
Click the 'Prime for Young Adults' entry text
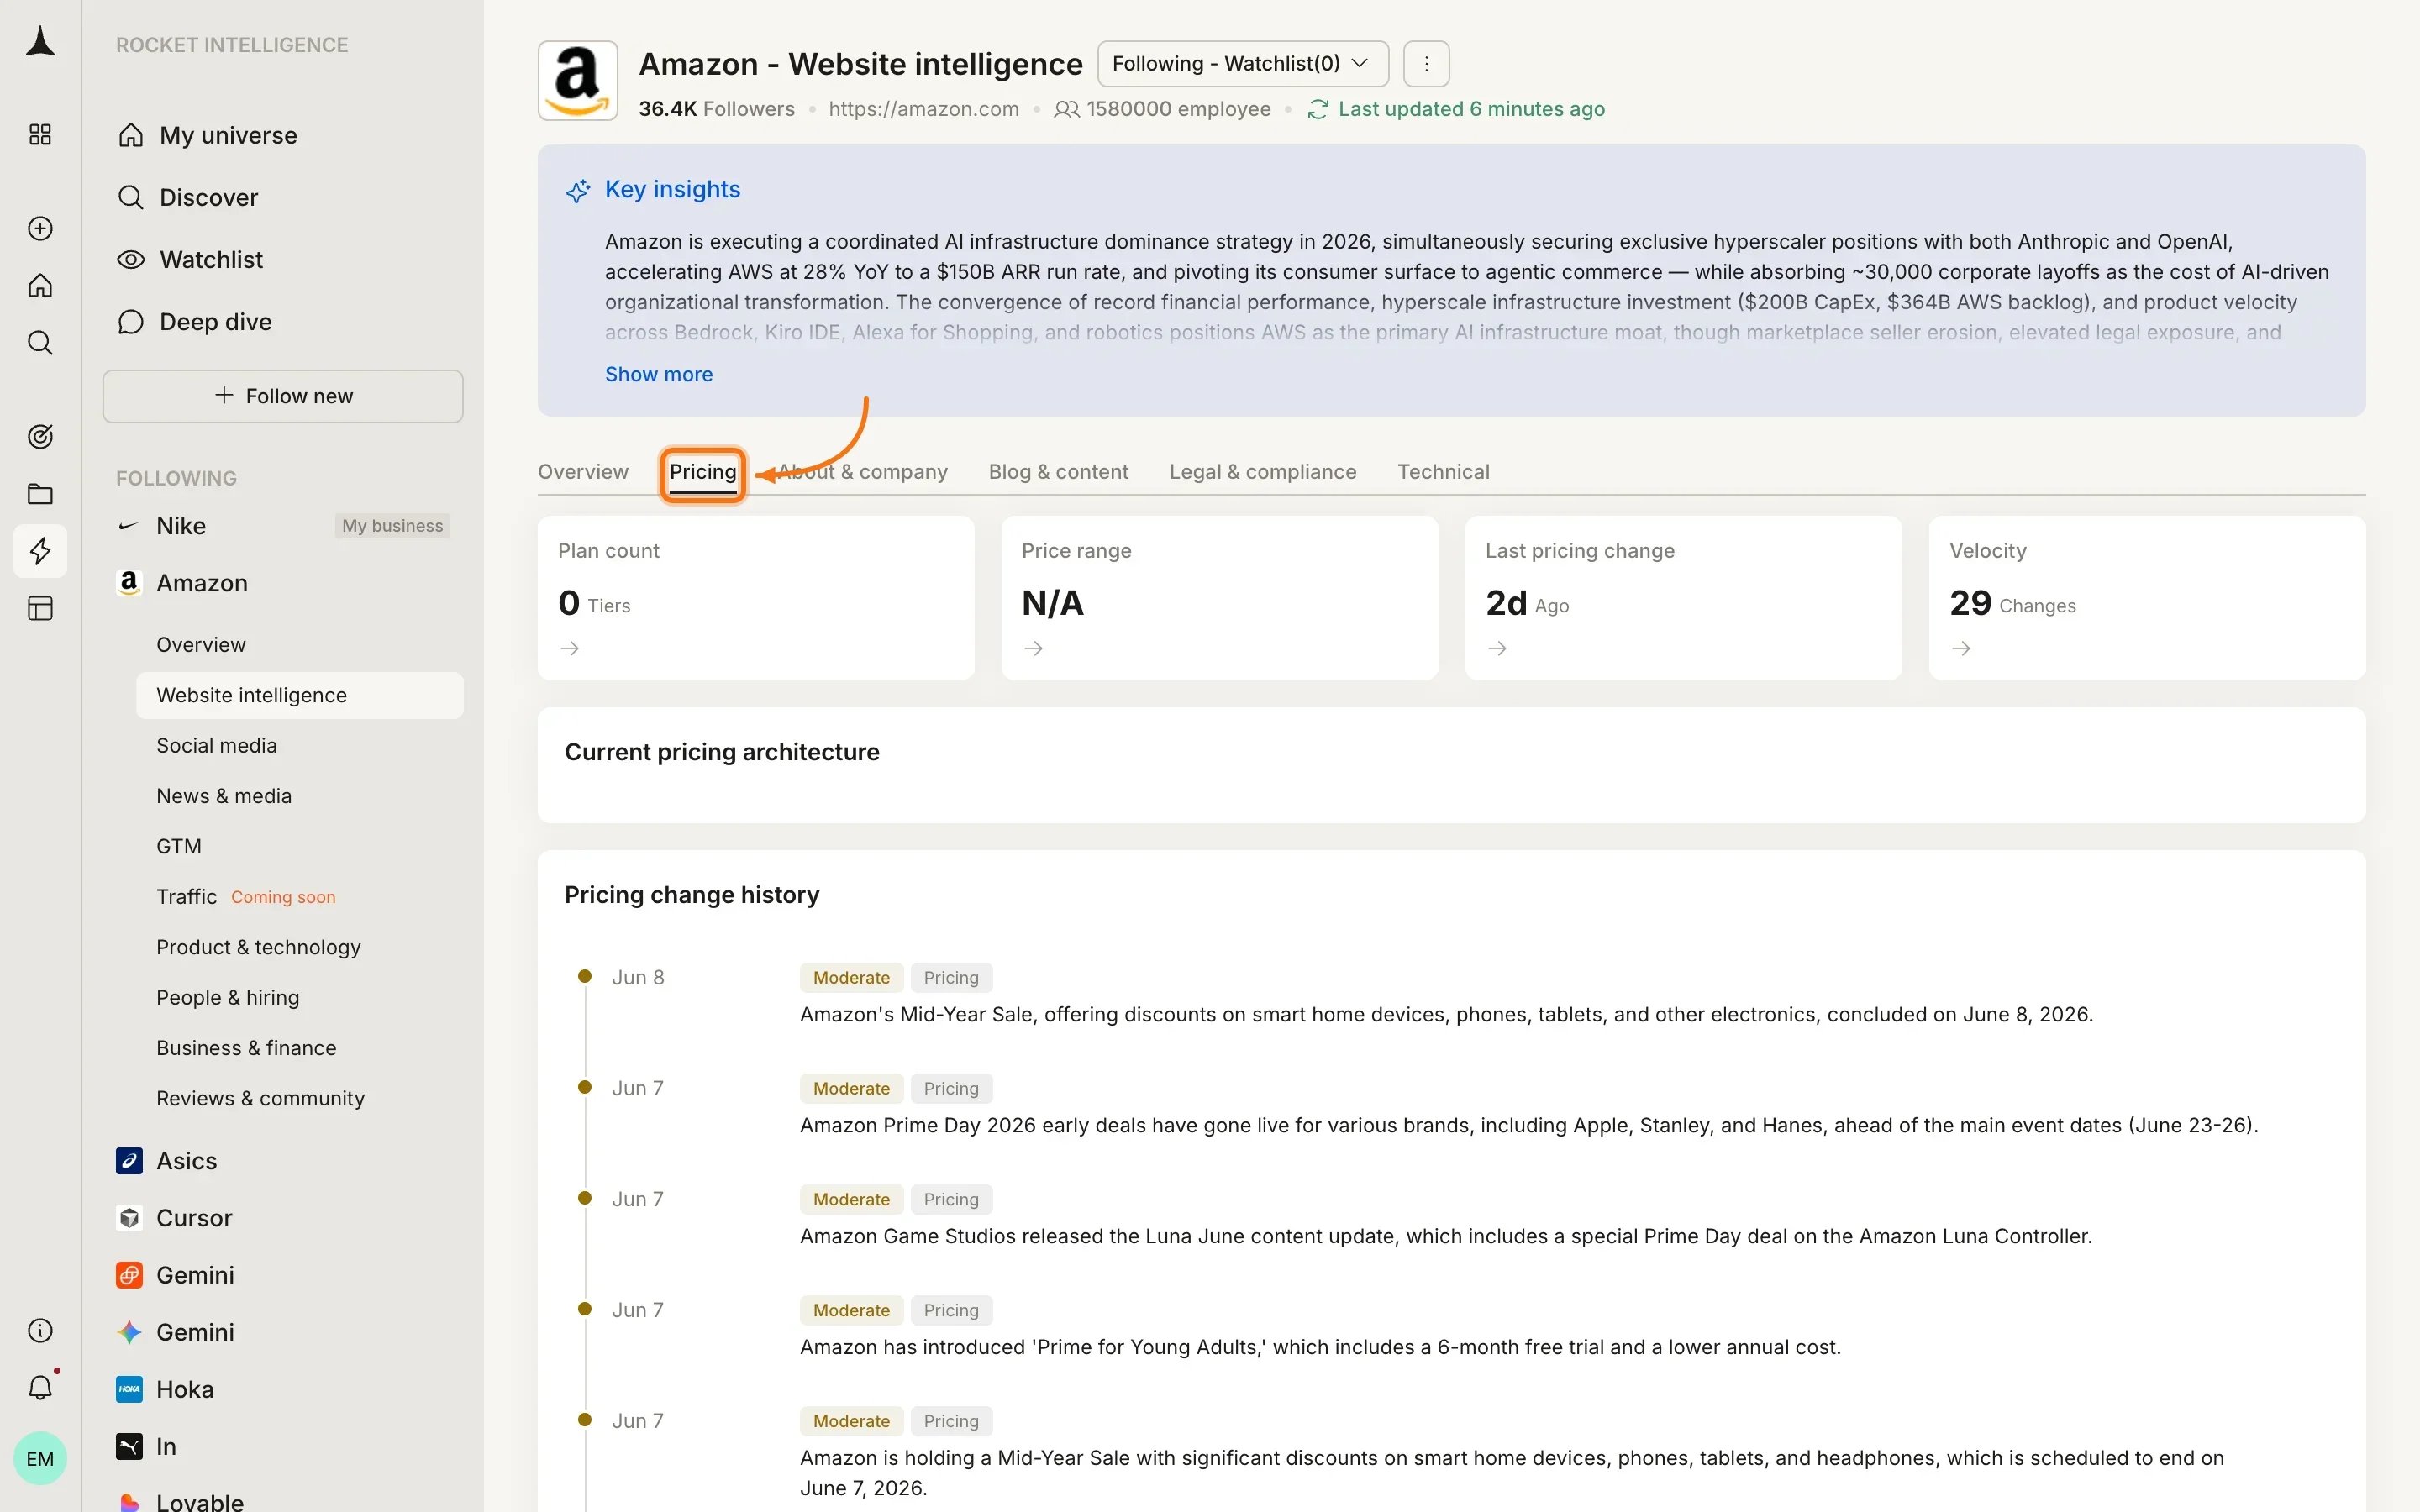point(1320,1347)
